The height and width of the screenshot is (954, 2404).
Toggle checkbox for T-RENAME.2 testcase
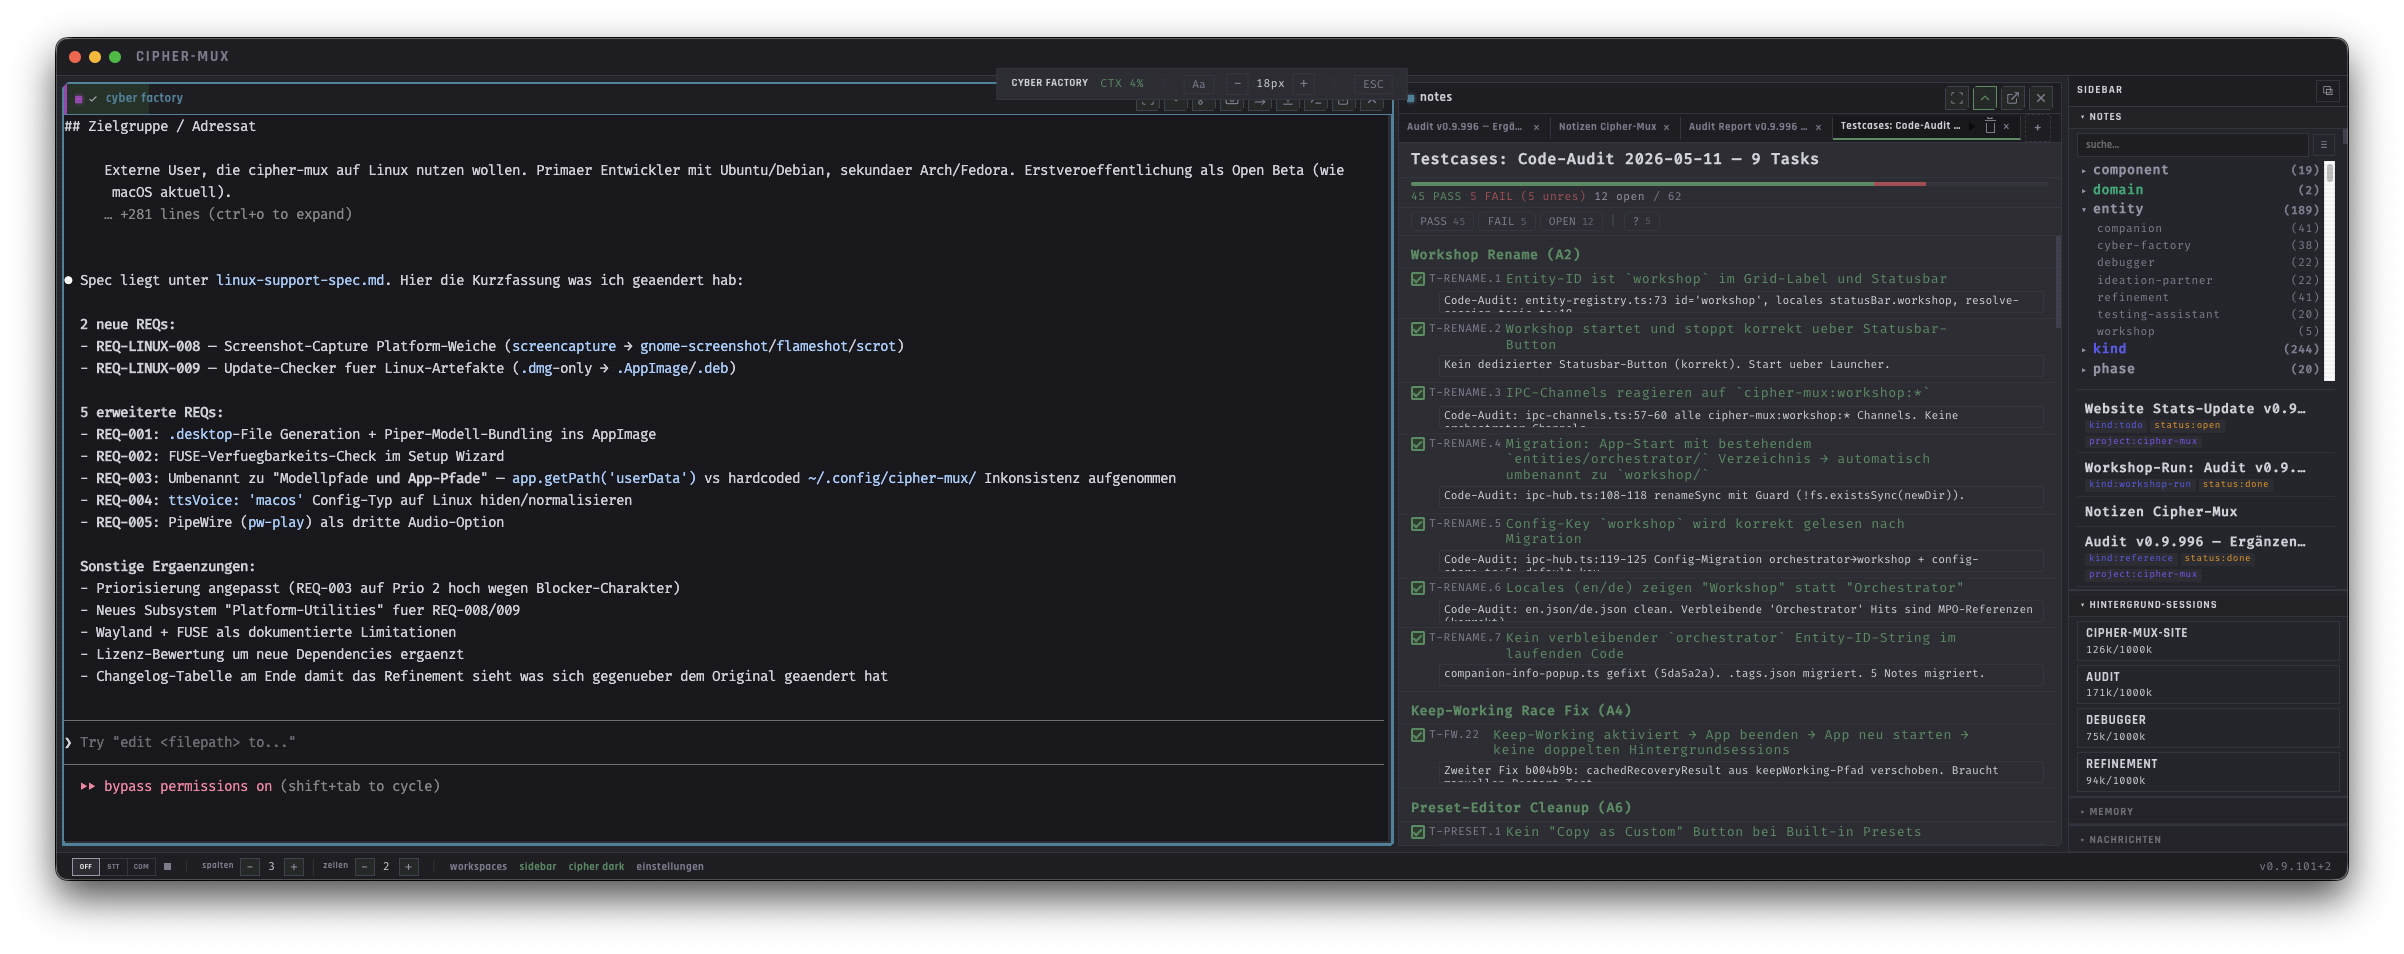tap(1417, 329)
